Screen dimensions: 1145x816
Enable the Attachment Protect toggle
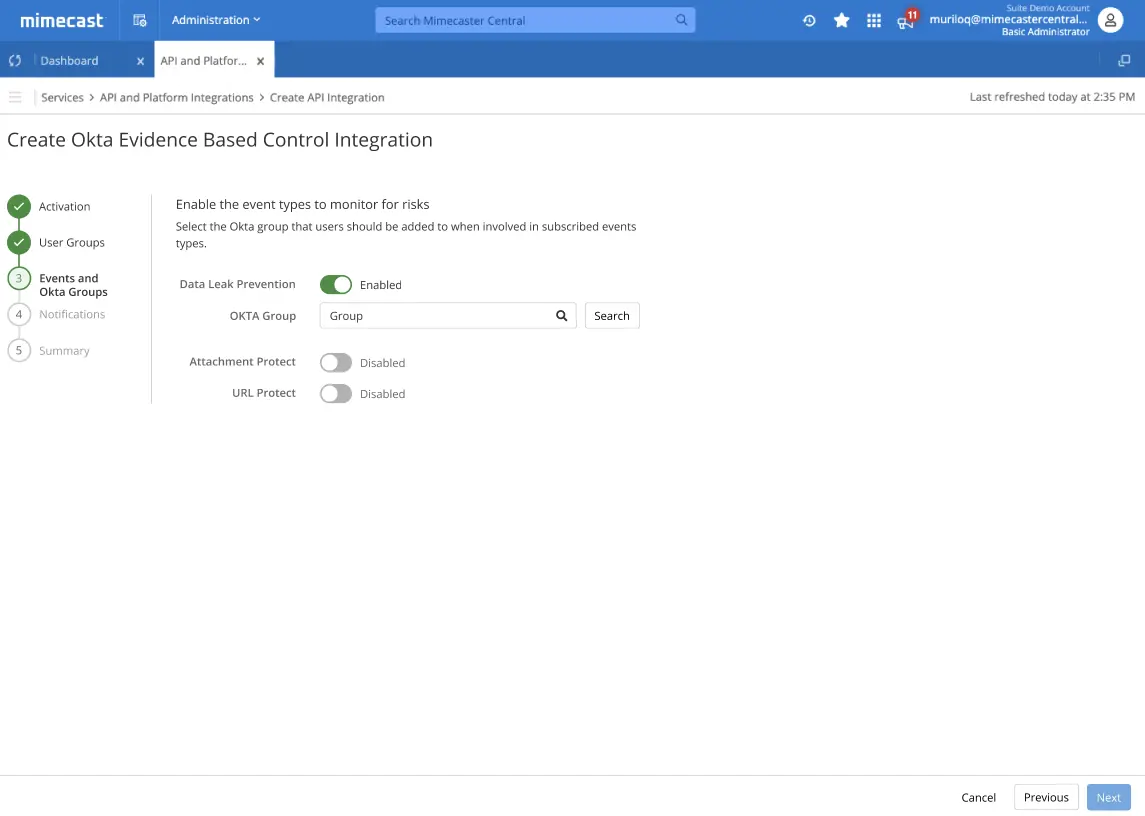(336, 362)
